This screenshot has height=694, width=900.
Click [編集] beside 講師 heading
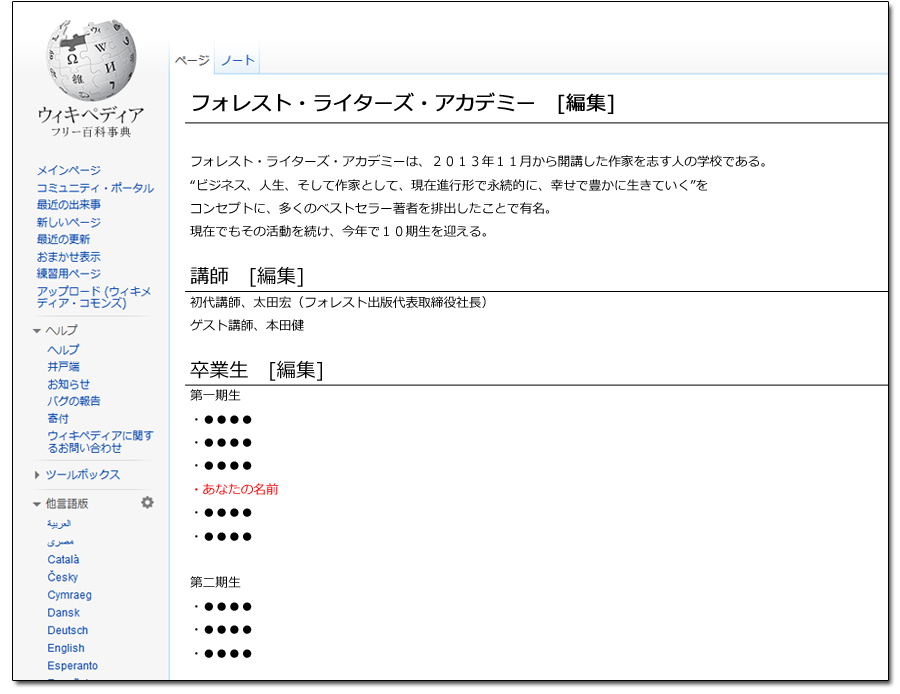276,276
